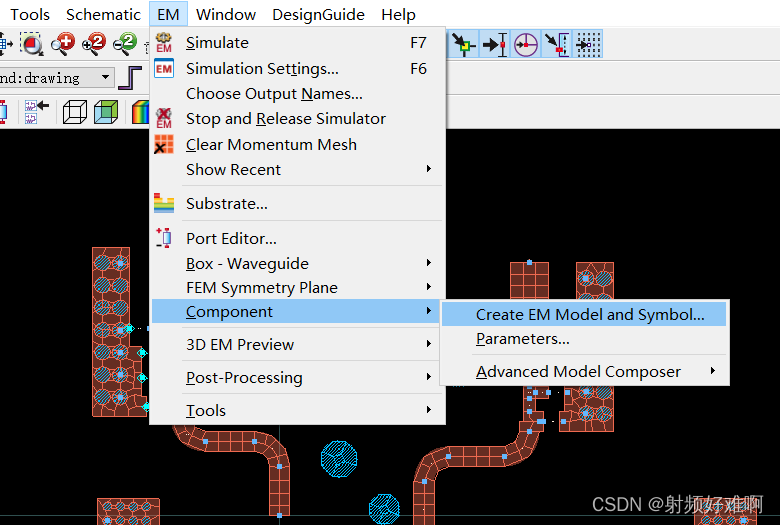Open the Tools menu in menu bar

click(30, 14)
